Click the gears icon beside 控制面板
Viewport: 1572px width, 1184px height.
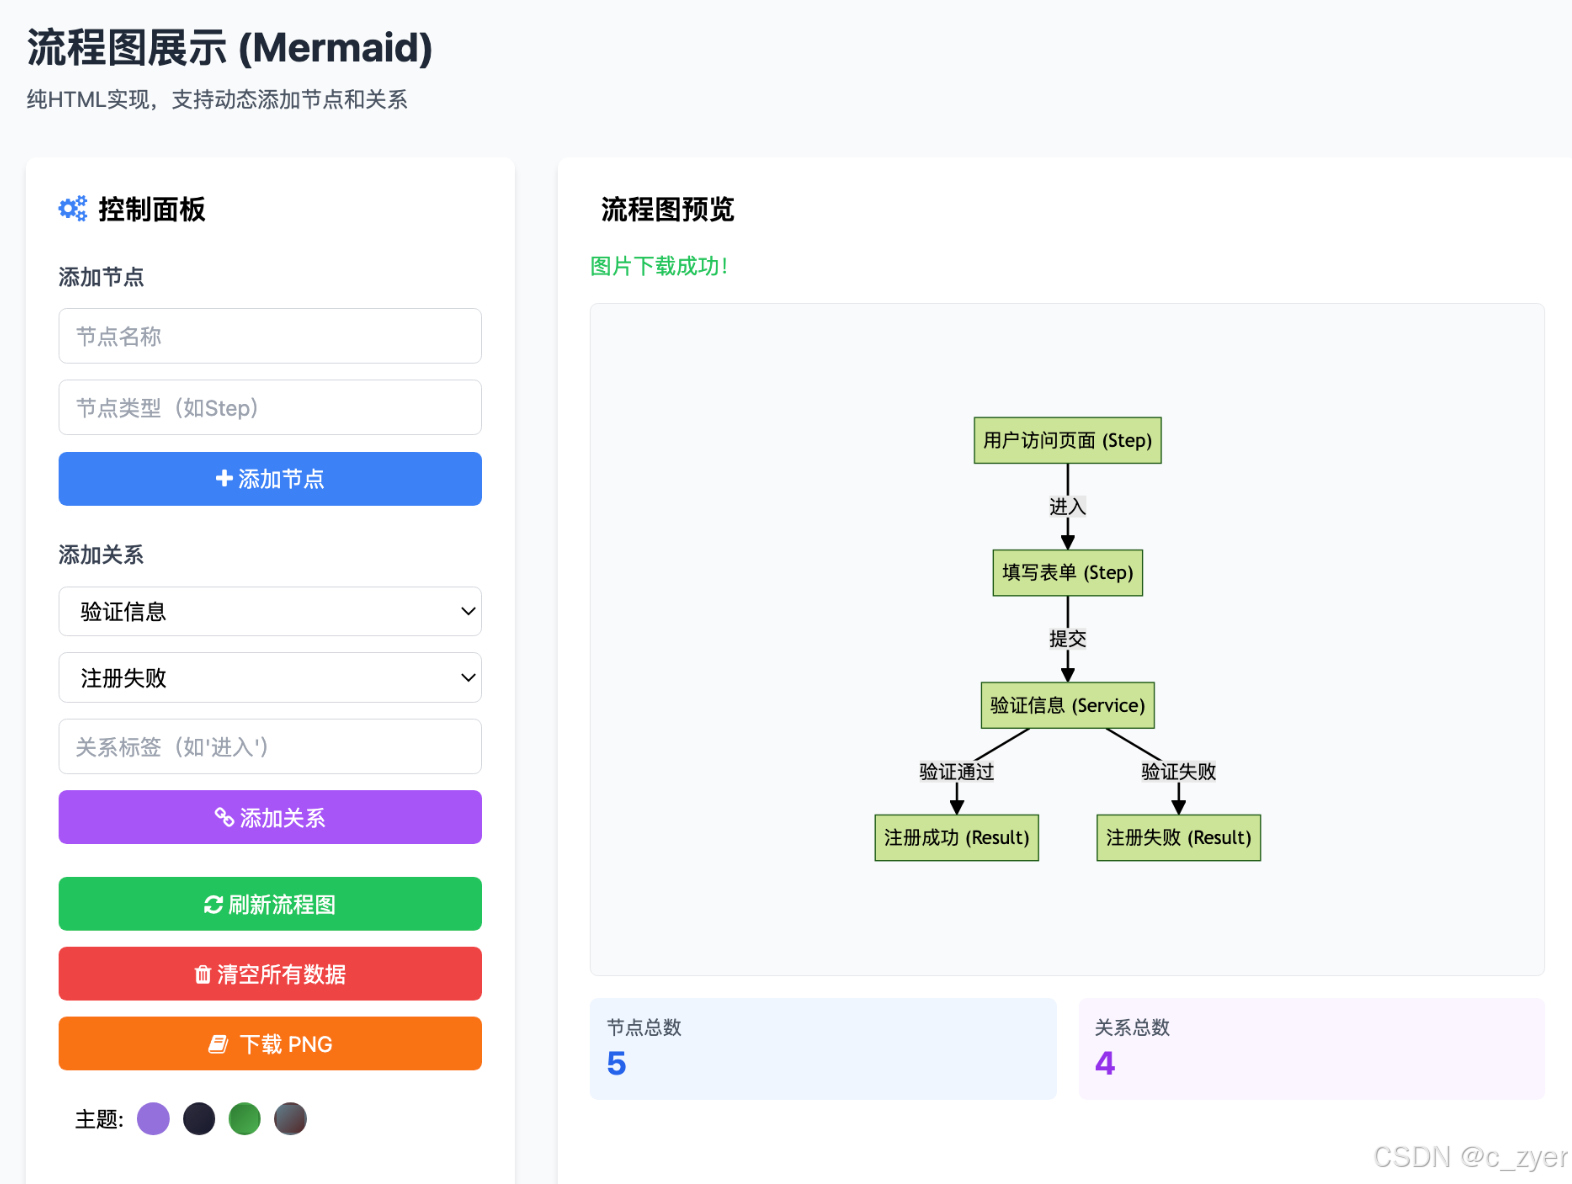[x=73, y=208]
